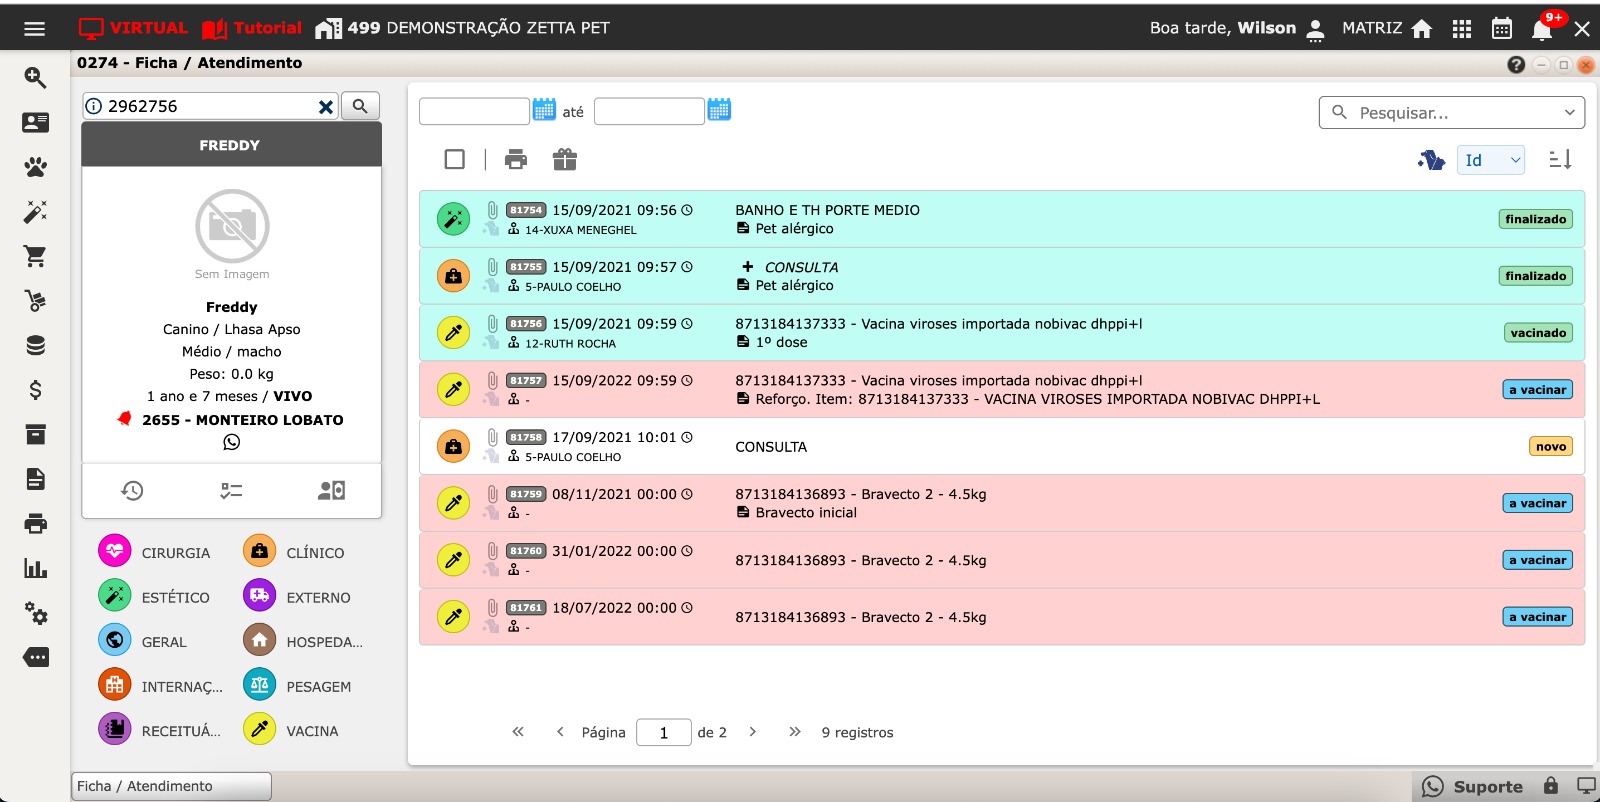Click the VACINA syringe category icon
Viewport: 1600px width, 802px height.
click(x=260, y=730)
